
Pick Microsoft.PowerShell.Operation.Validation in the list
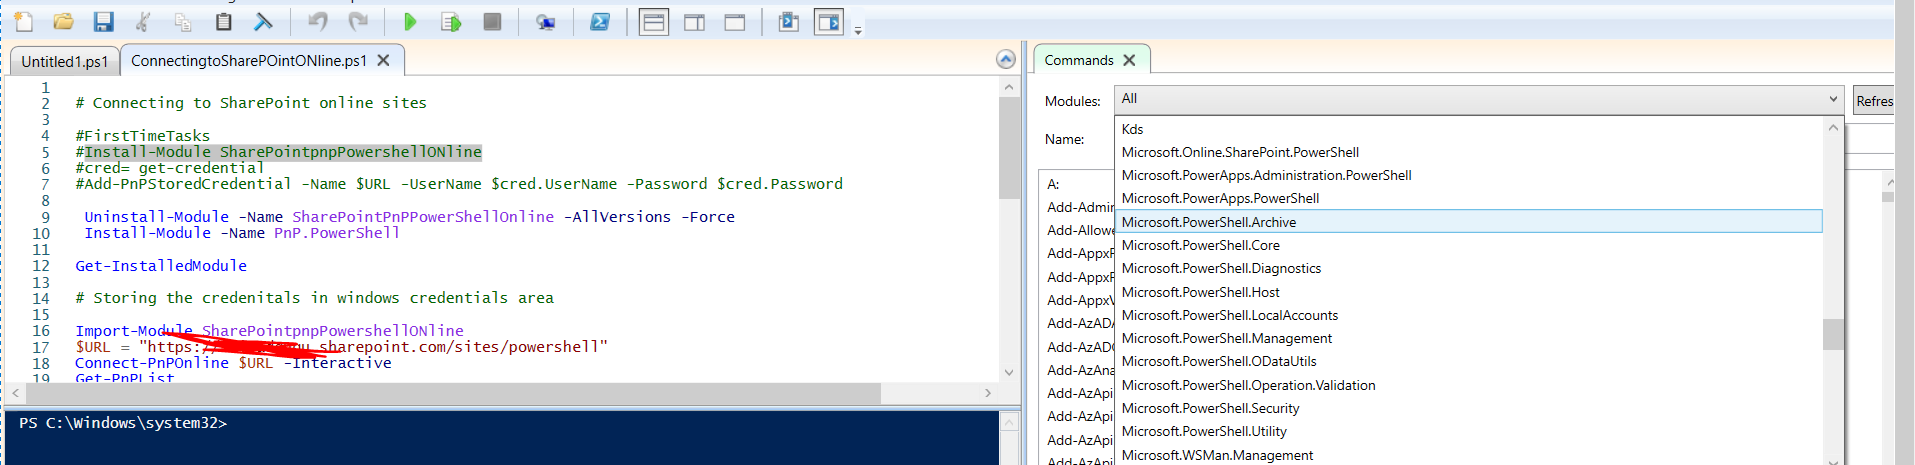[1468, 385]
